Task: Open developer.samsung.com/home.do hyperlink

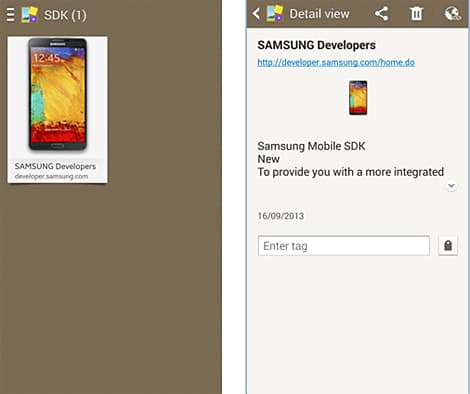Action: (x=336, y=62)
